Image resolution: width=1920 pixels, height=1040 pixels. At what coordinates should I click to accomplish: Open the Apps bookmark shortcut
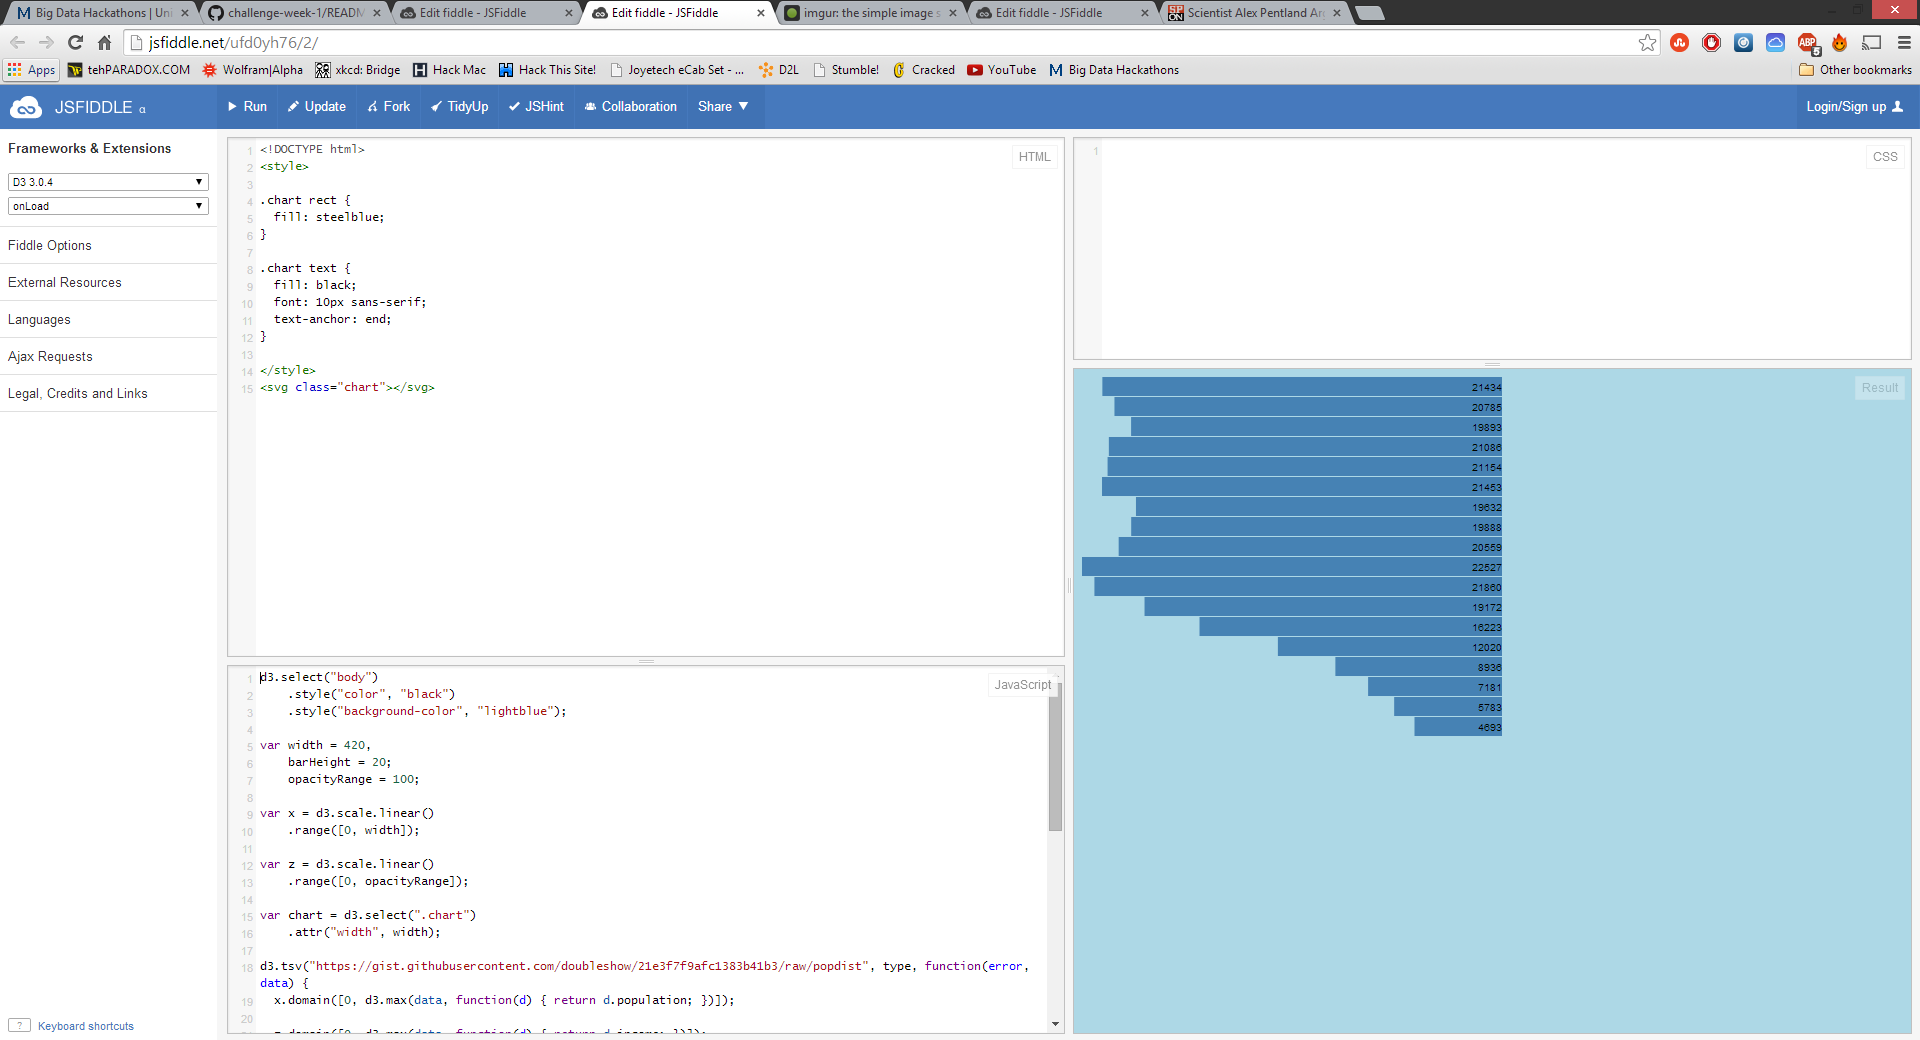(31, 70)
